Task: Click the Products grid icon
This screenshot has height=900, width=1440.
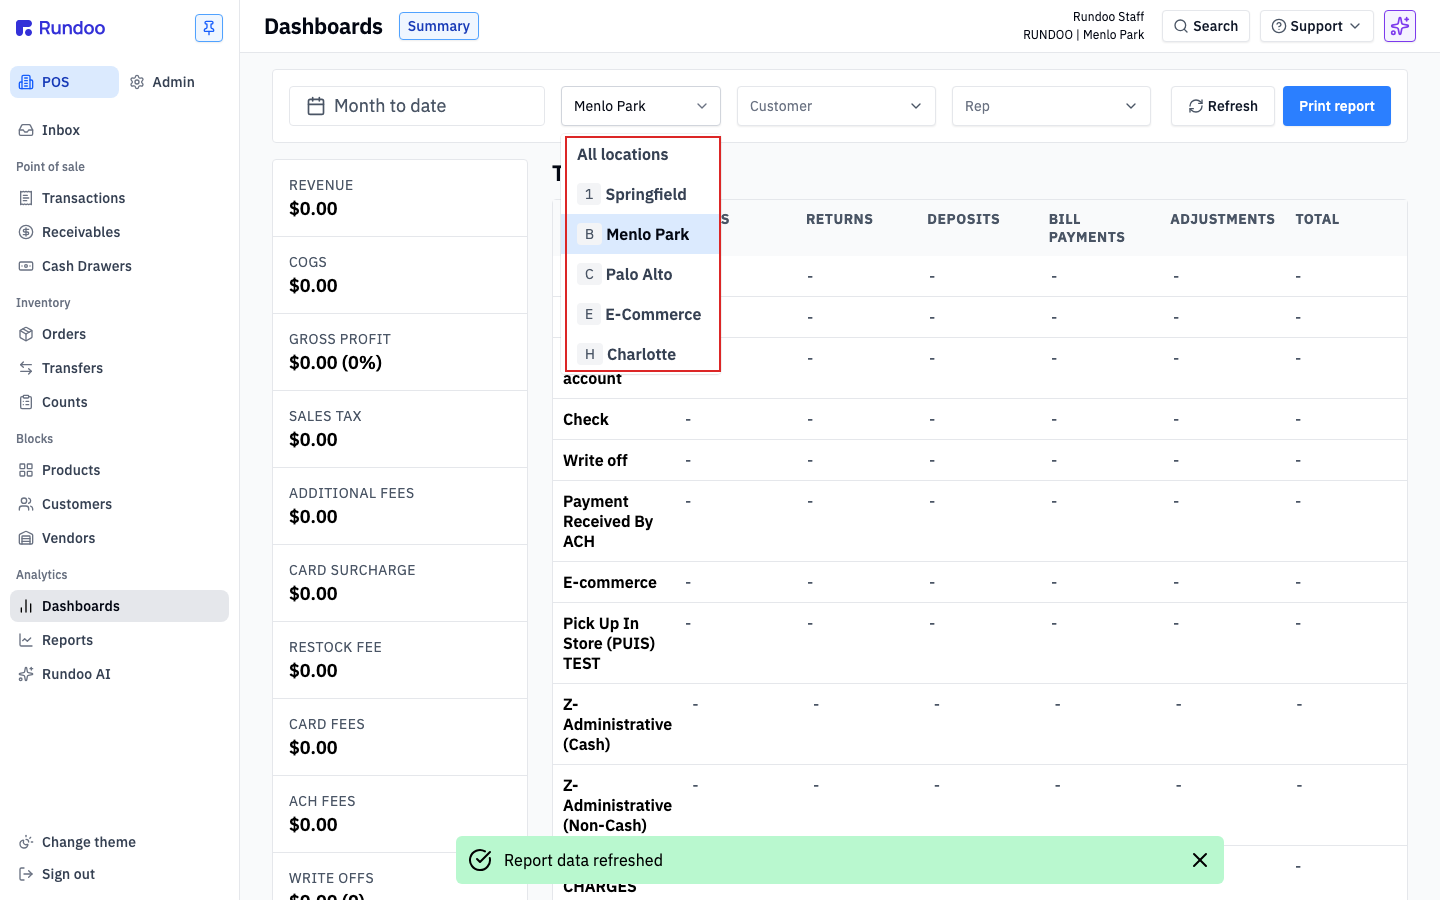Action: (x=26, y=470)
